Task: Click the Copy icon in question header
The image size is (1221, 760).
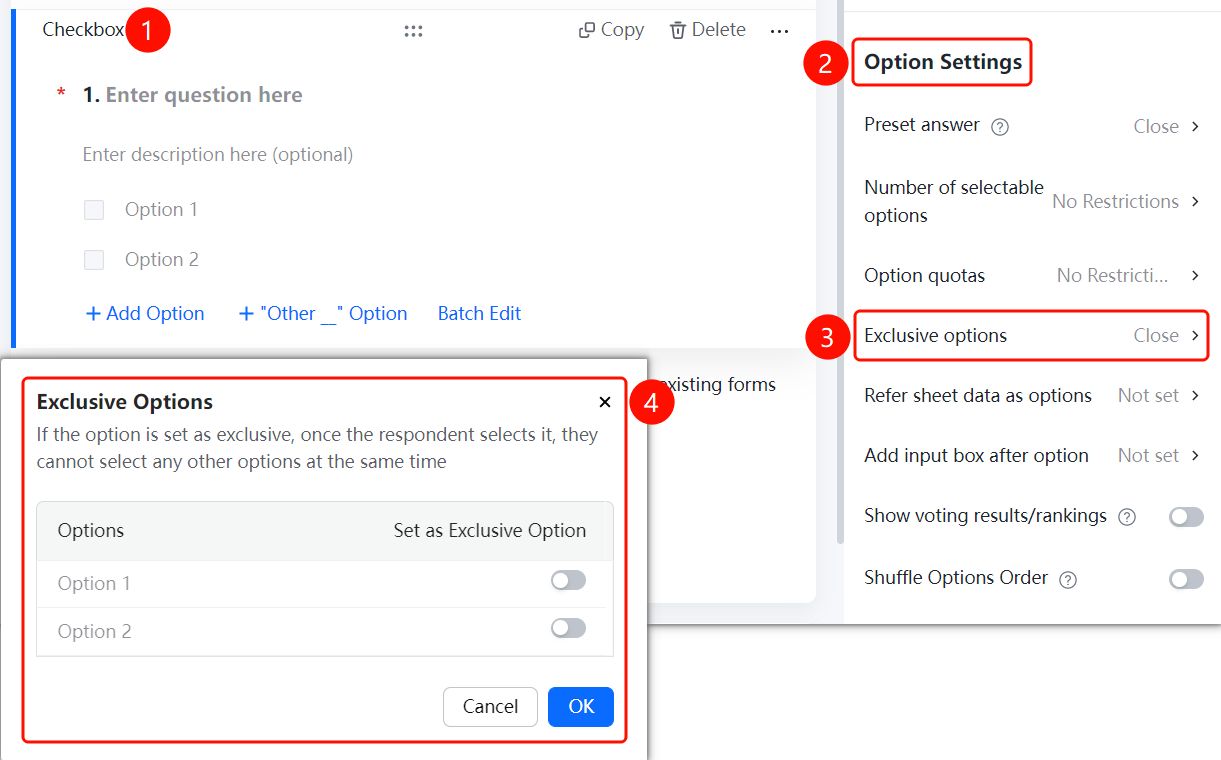Action: (587, 30)
